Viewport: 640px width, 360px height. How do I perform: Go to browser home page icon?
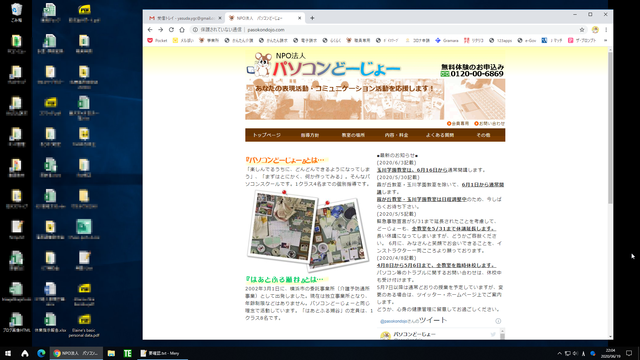point(182,30)
